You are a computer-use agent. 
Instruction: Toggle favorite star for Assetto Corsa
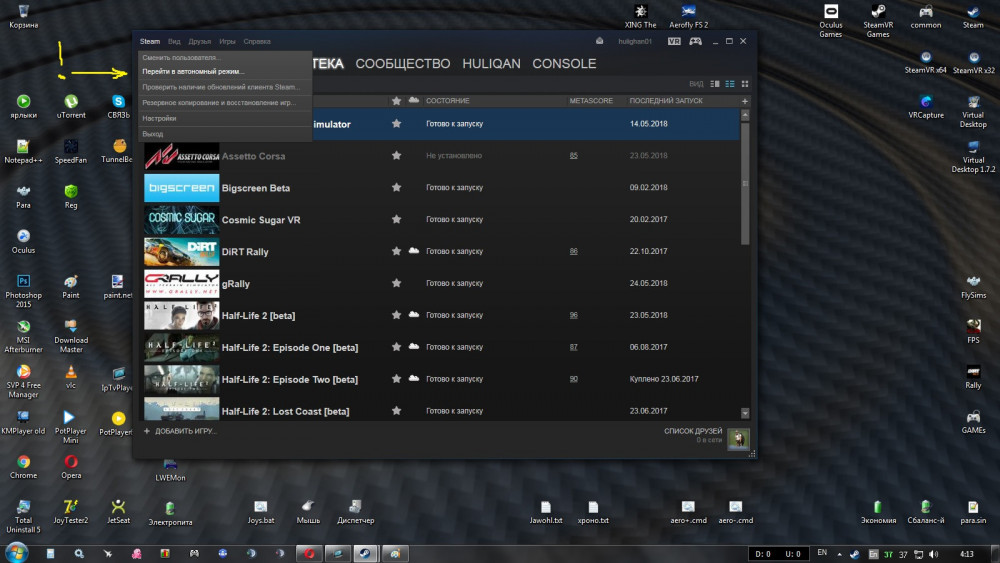coord(396,156)
